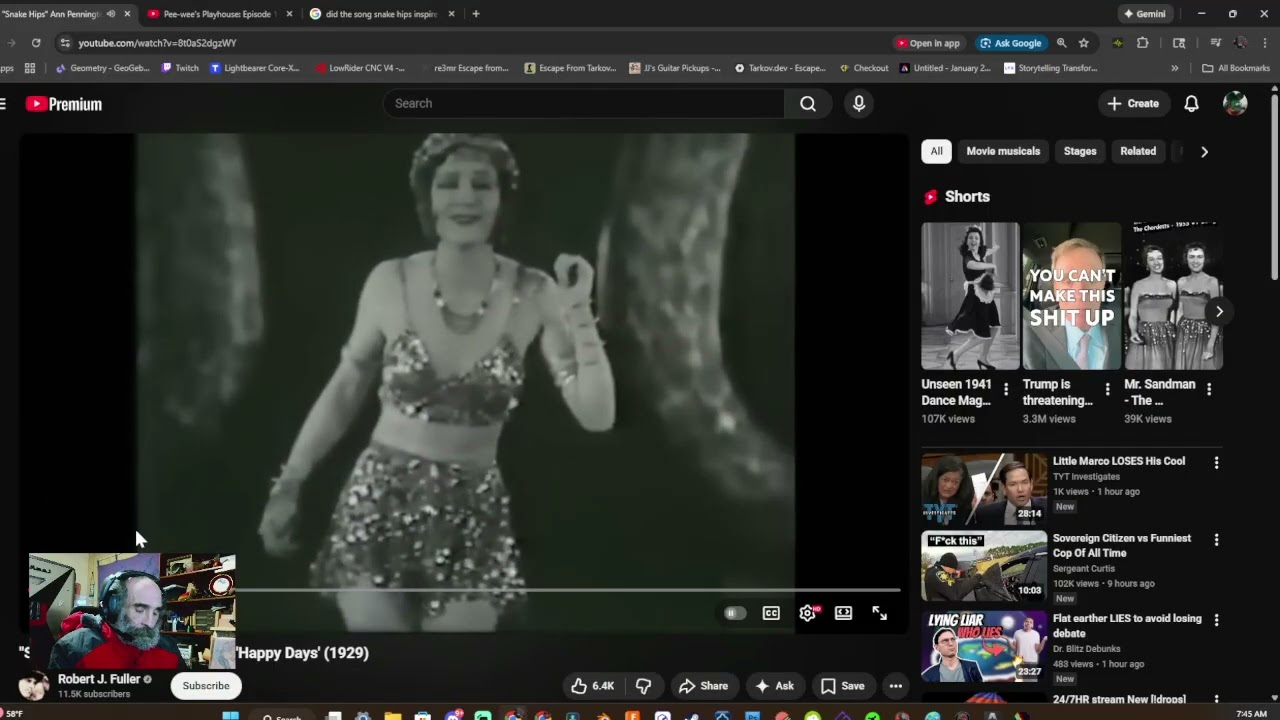Viewport: 1280px width, 720px height.
Task: Open the Escape From Tarkov bookmark
Action: tap(571, 68)
